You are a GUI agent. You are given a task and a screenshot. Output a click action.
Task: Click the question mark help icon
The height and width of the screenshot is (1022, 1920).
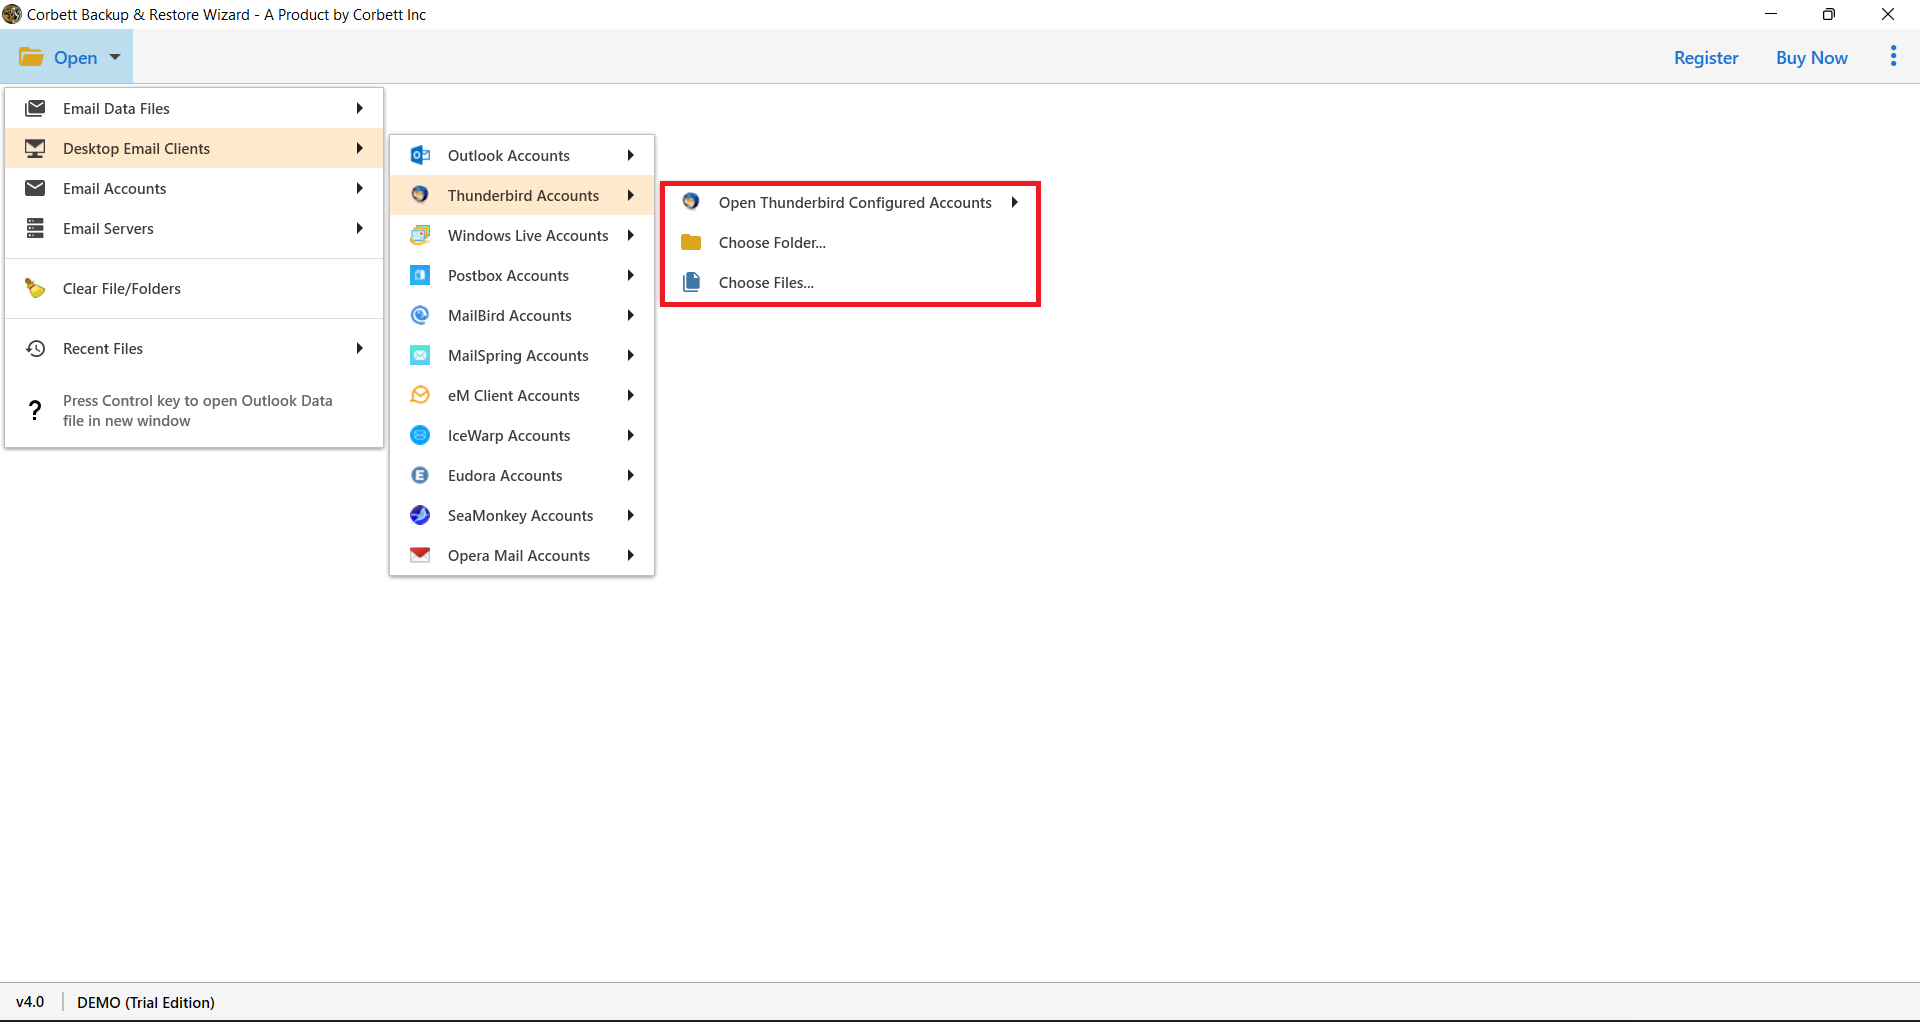pos(35,410)
